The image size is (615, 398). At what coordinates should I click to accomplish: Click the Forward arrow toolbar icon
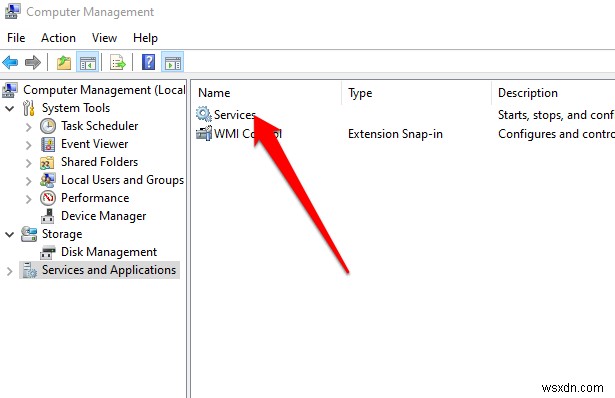[x=33, y=62]
